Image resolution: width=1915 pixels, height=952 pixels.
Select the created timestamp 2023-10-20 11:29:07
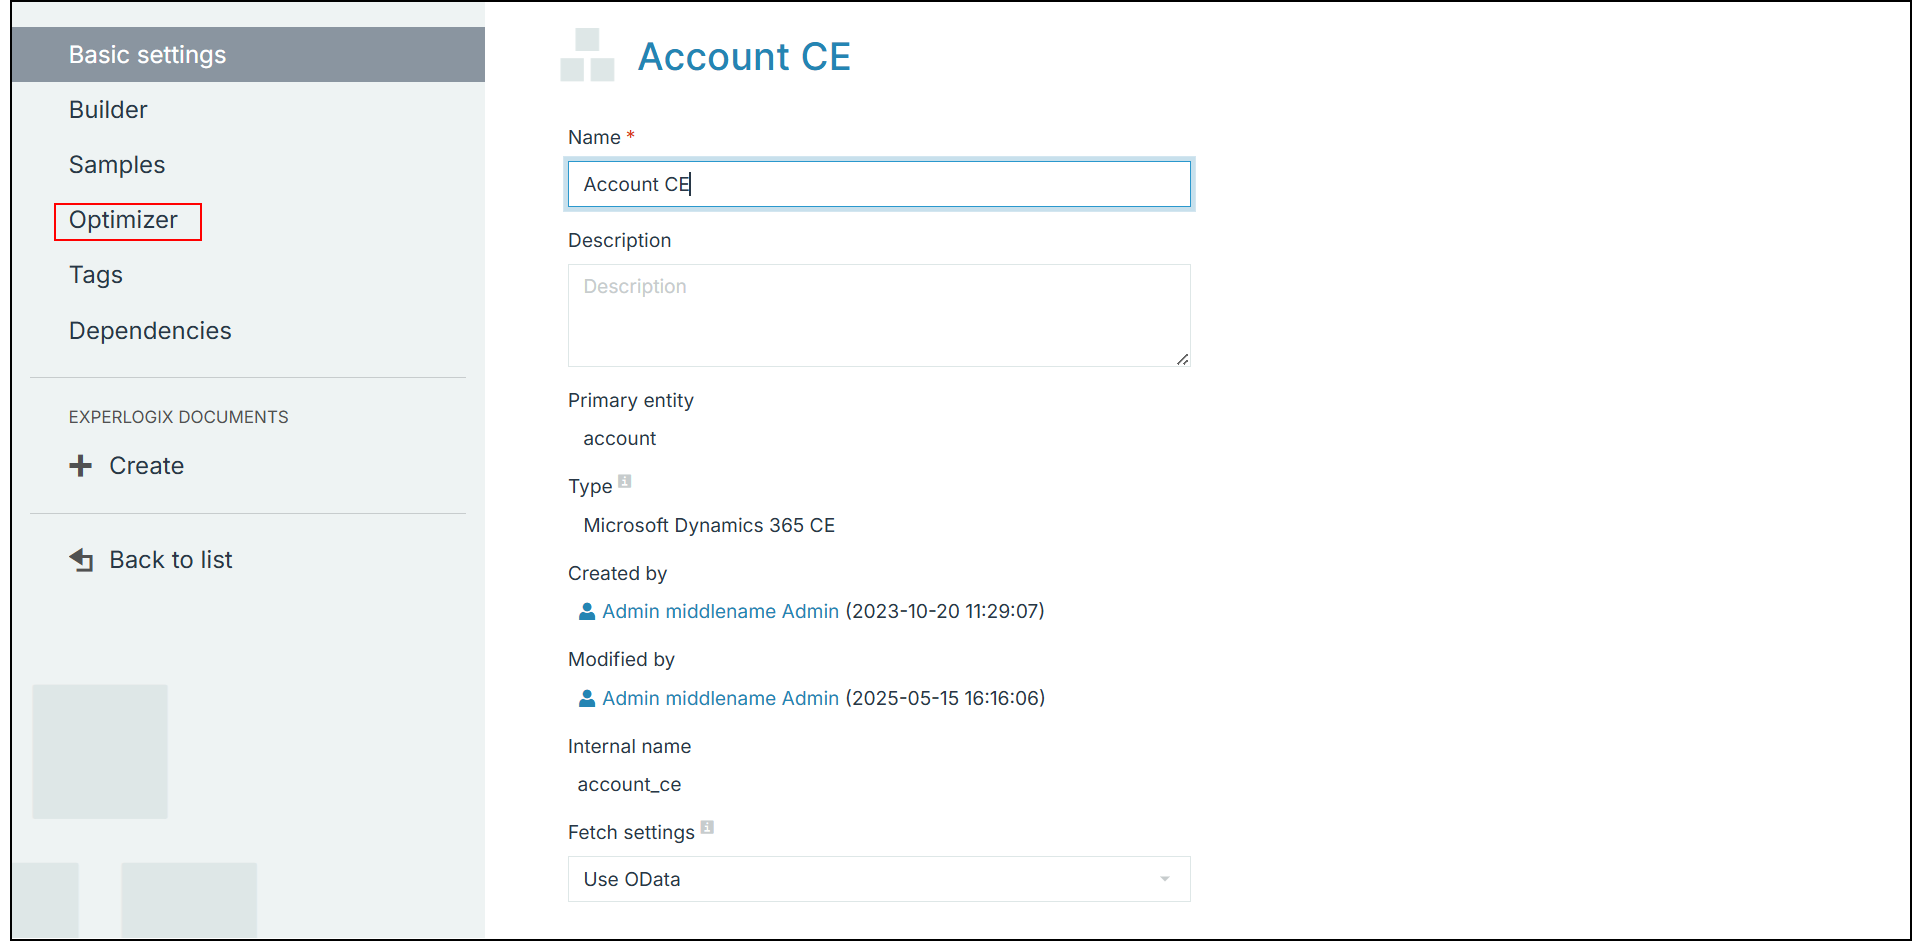pyautogui.click(x=945, y=611)
